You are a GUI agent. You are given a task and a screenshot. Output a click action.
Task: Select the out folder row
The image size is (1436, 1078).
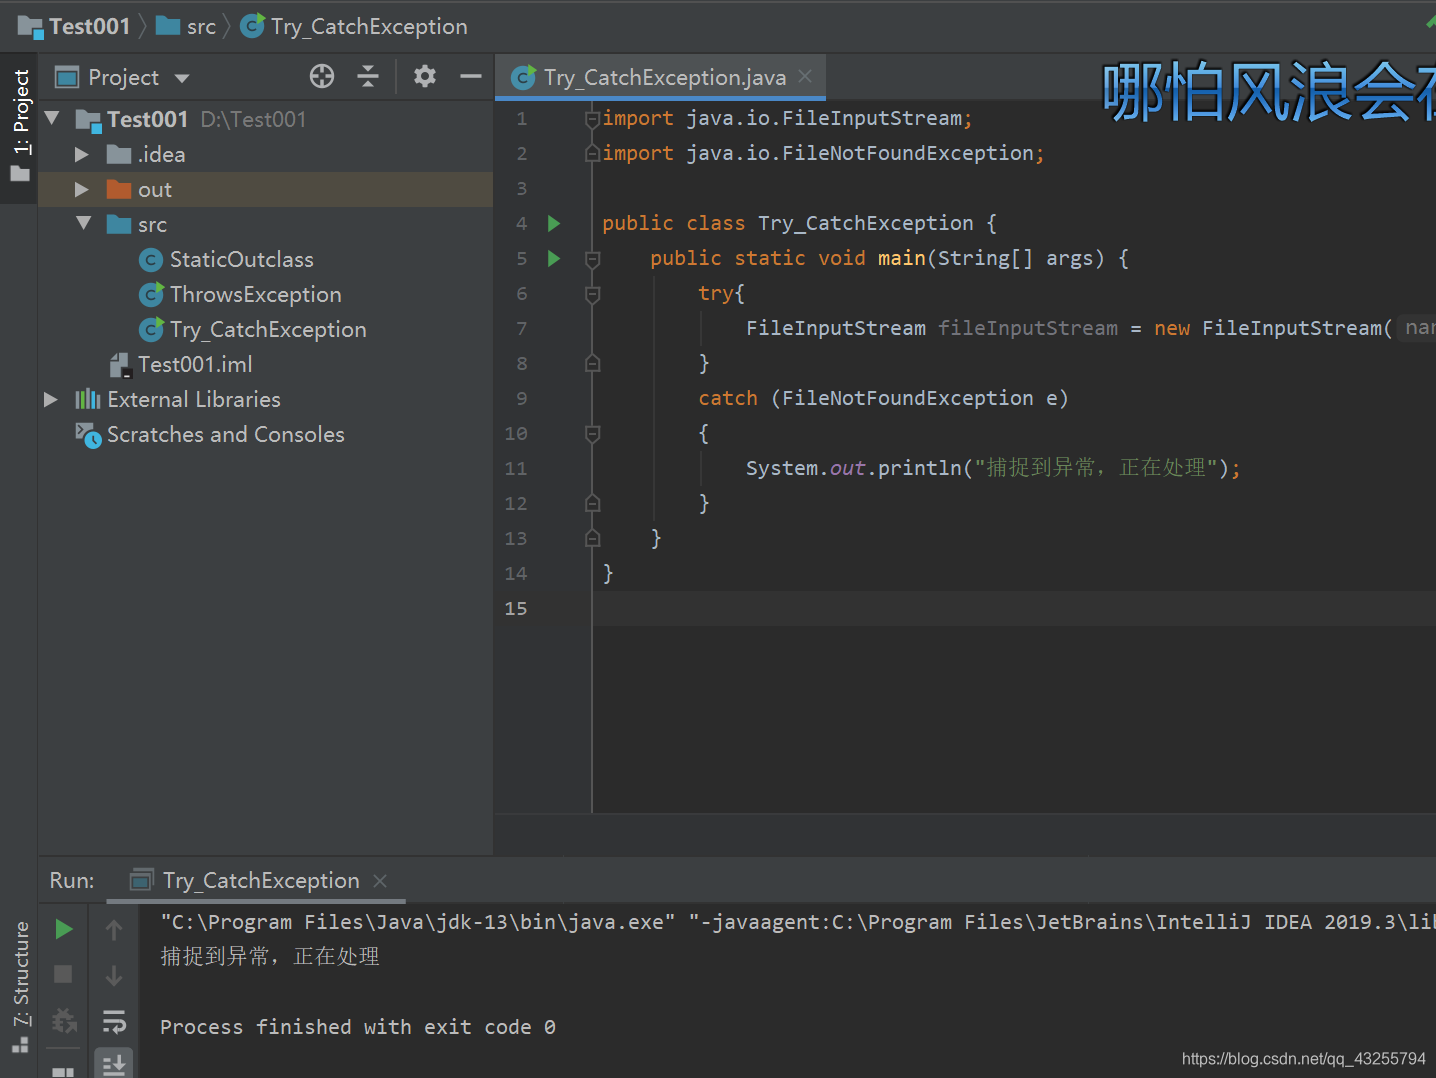(x=266, y=189)
